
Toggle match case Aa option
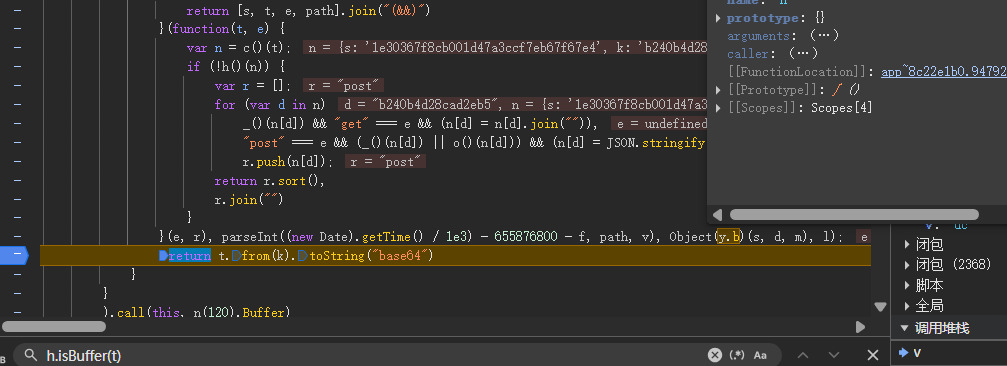point(760,355)
